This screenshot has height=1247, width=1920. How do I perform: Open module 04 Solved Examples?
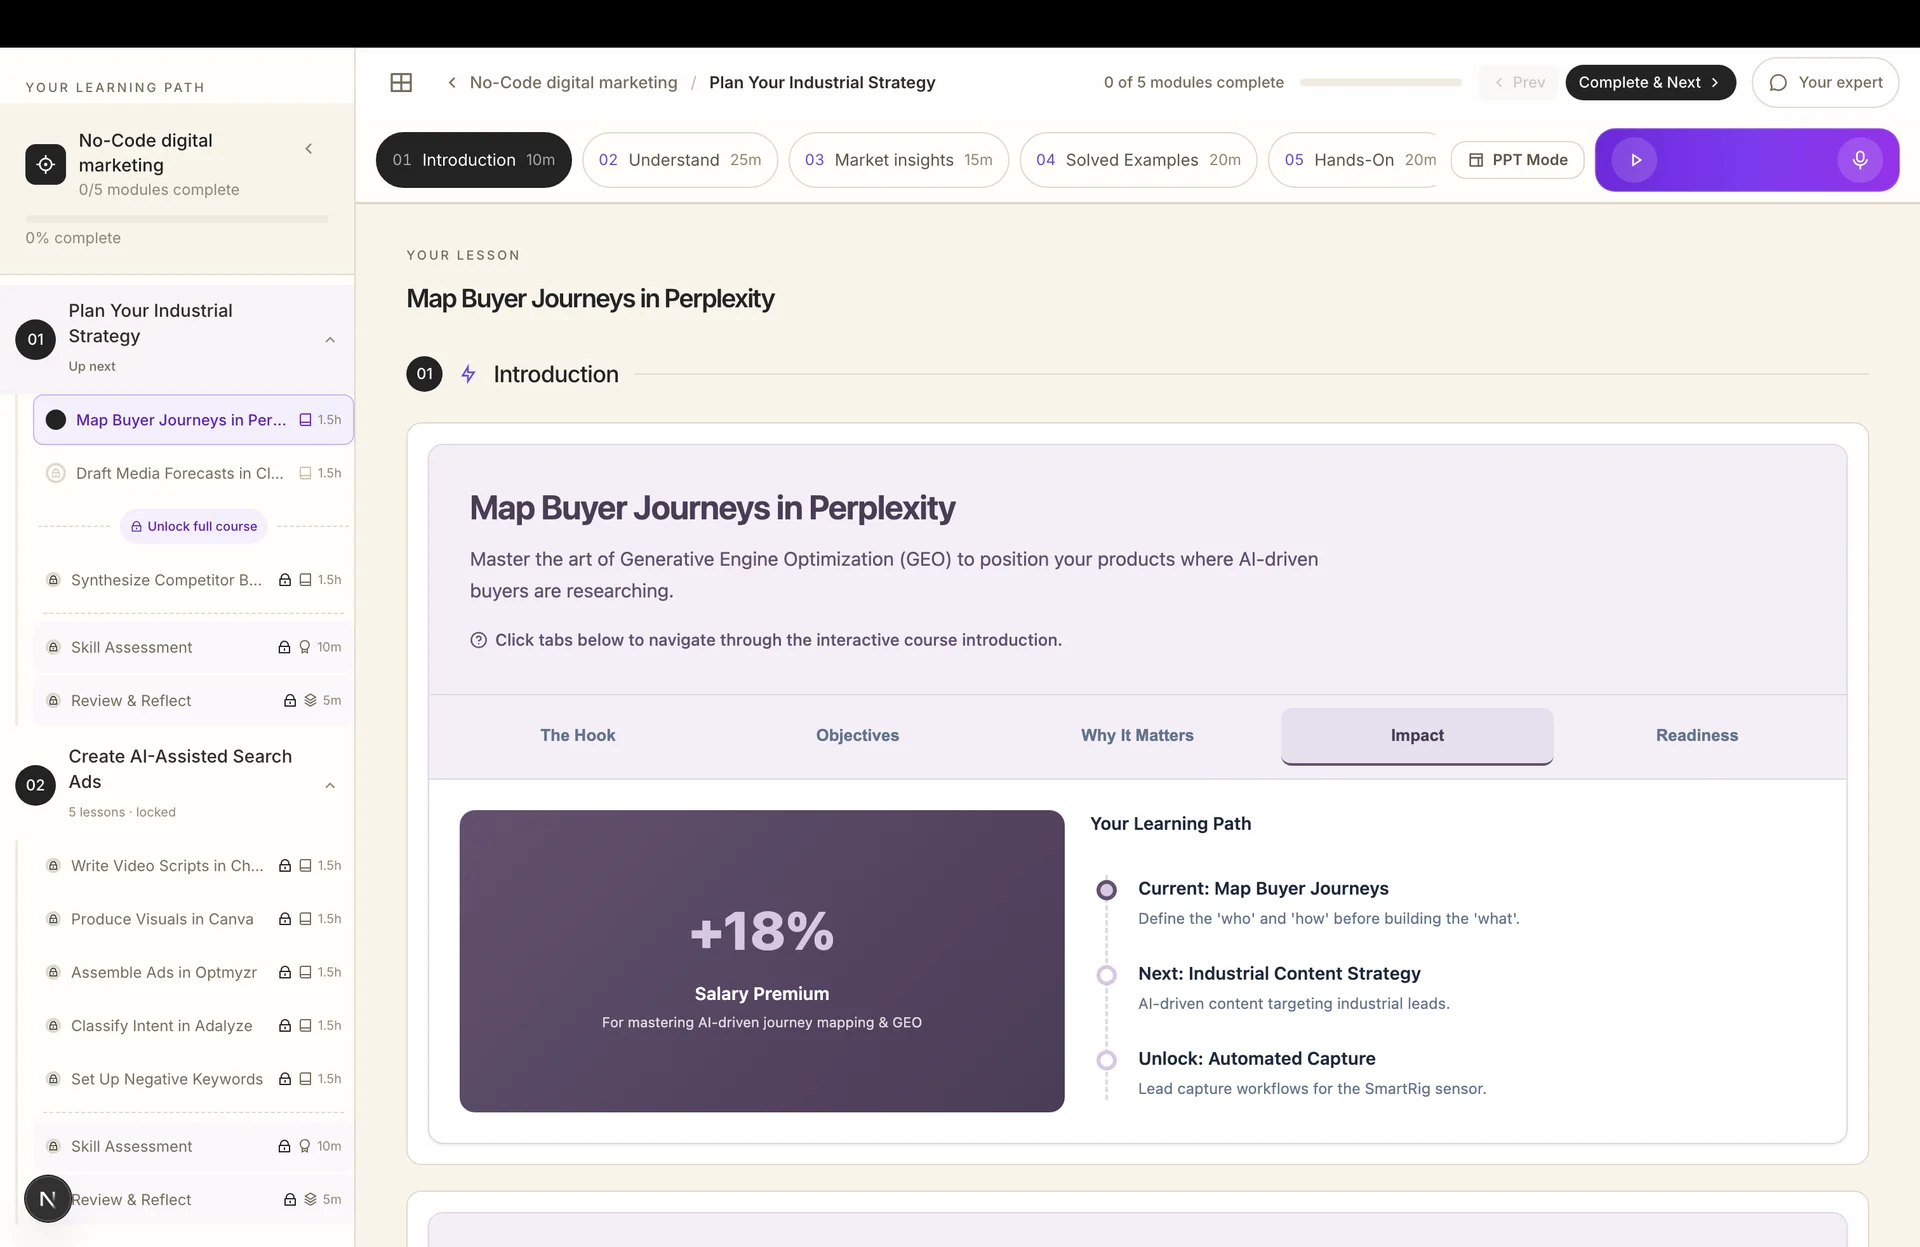click(1138, 160)
